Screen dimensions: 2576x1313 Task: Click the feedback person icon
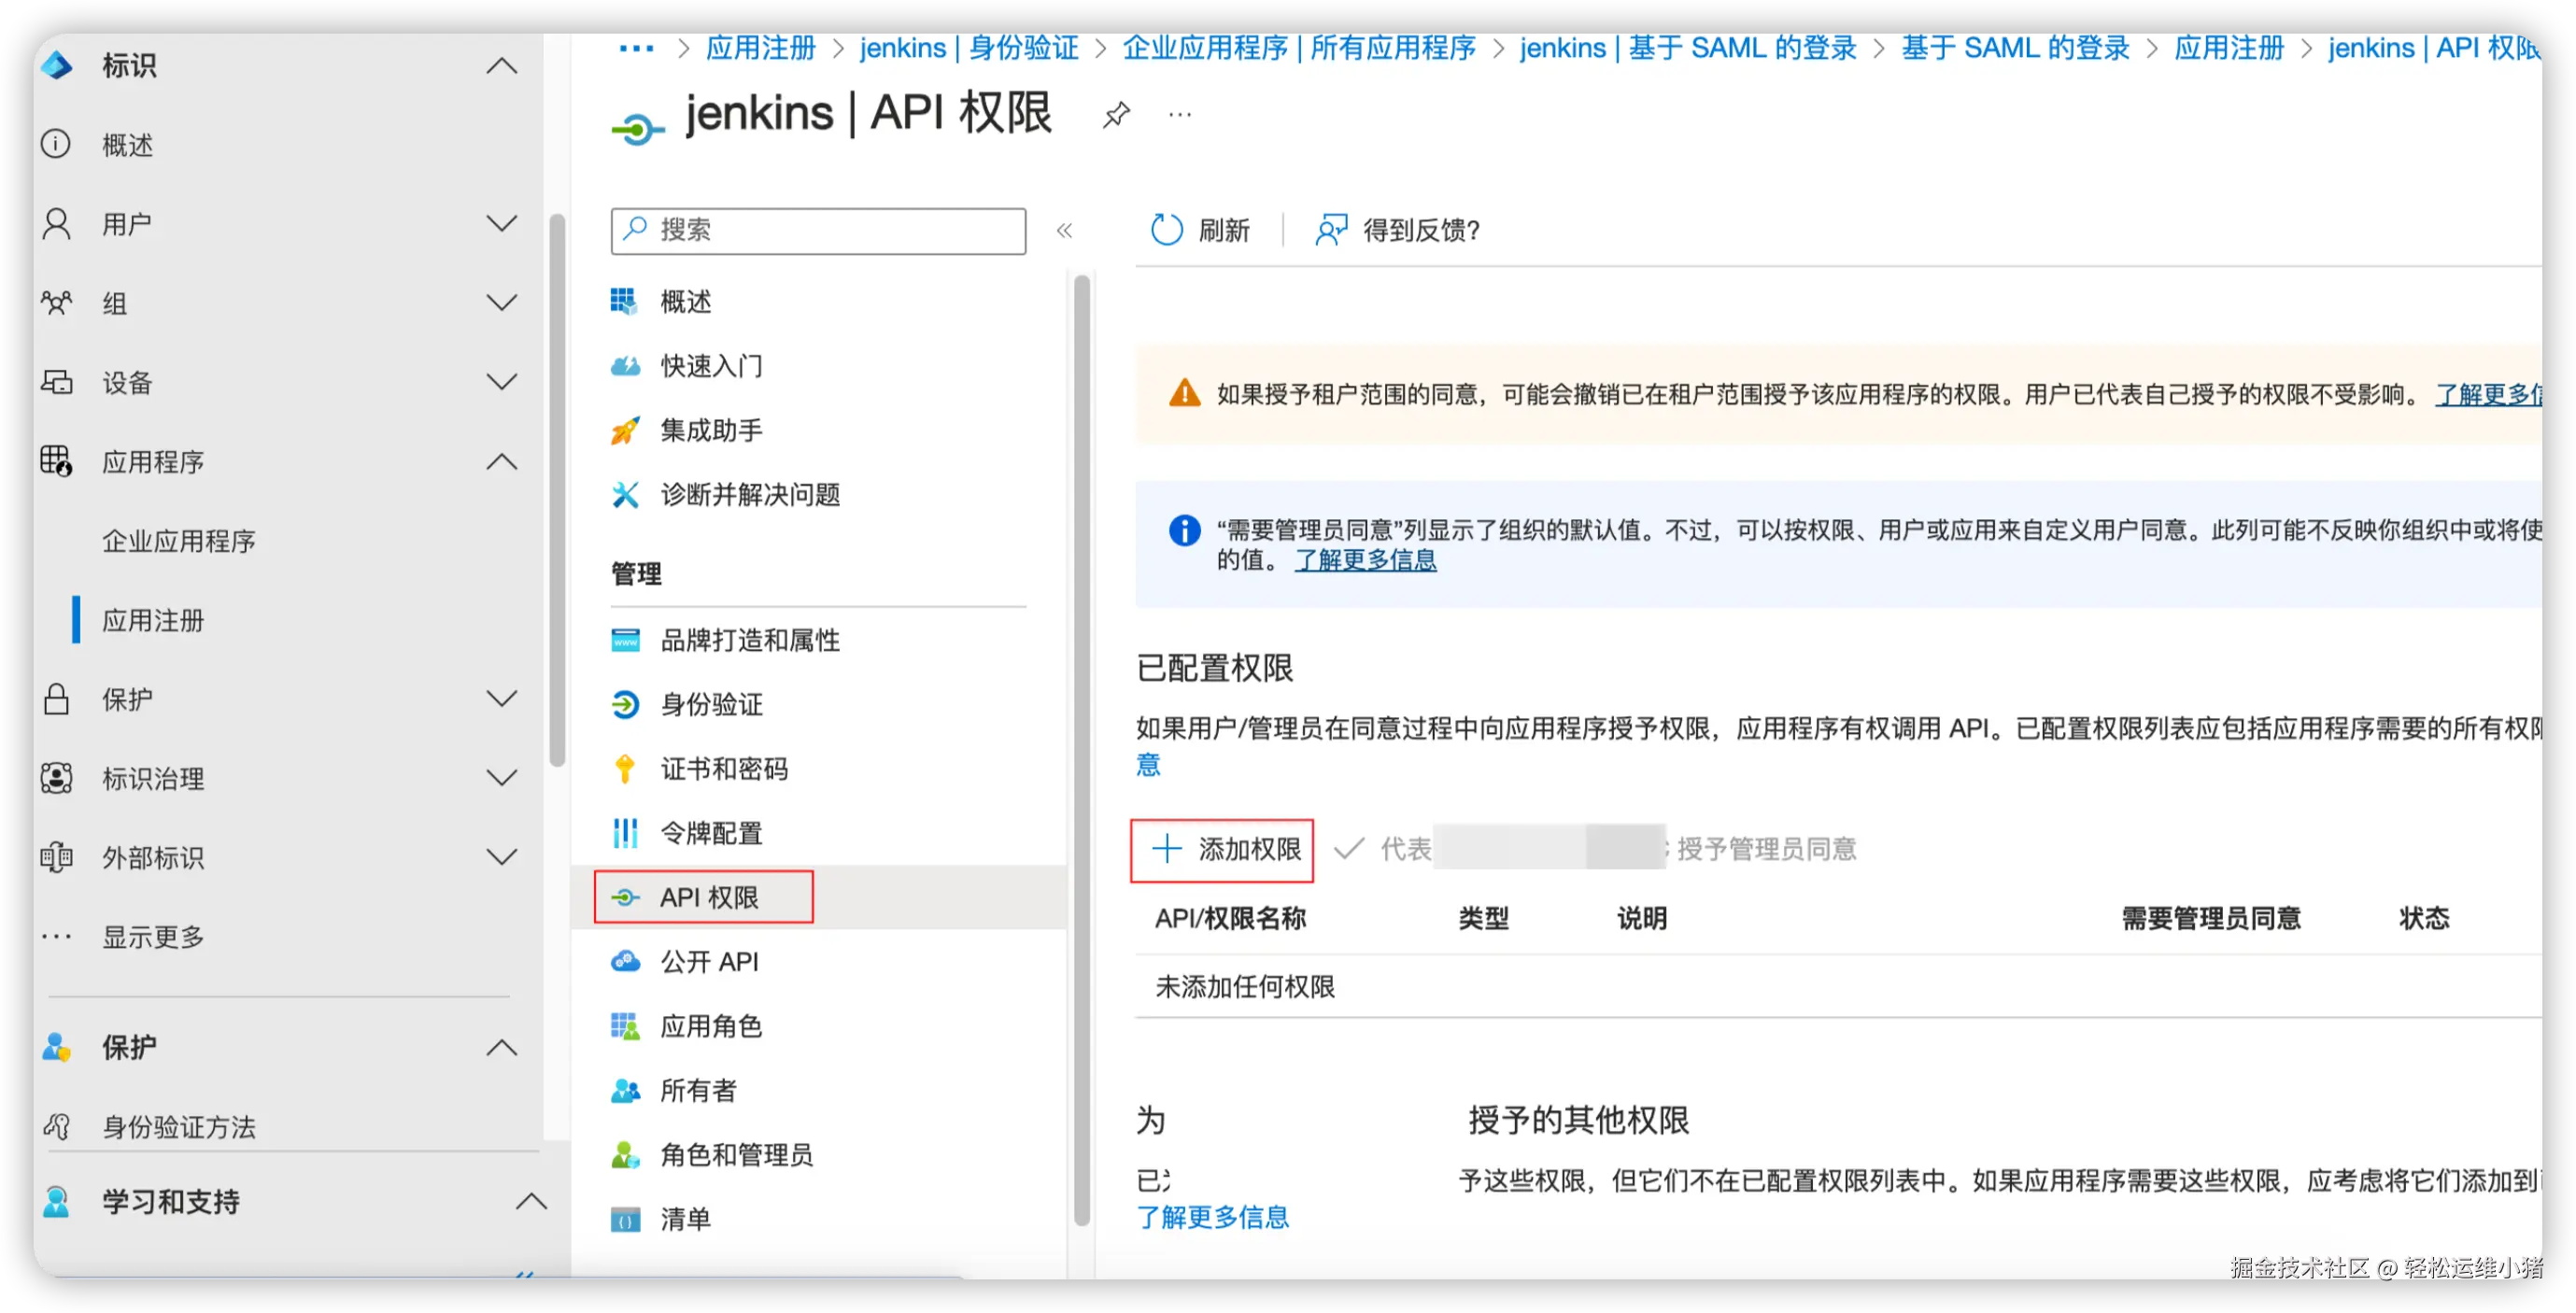(x=1331, y=230)
